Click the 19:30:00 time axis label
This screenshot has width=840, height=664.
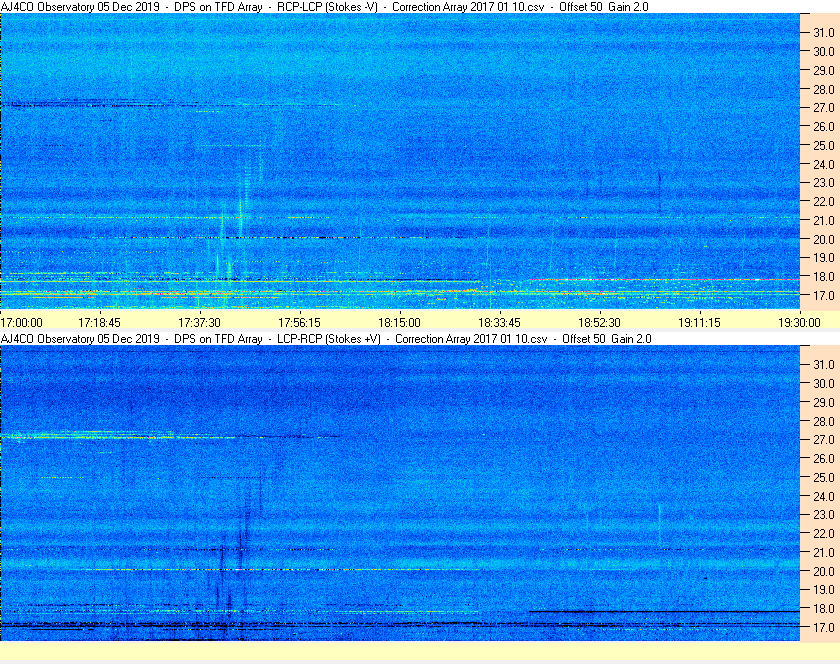799,323
